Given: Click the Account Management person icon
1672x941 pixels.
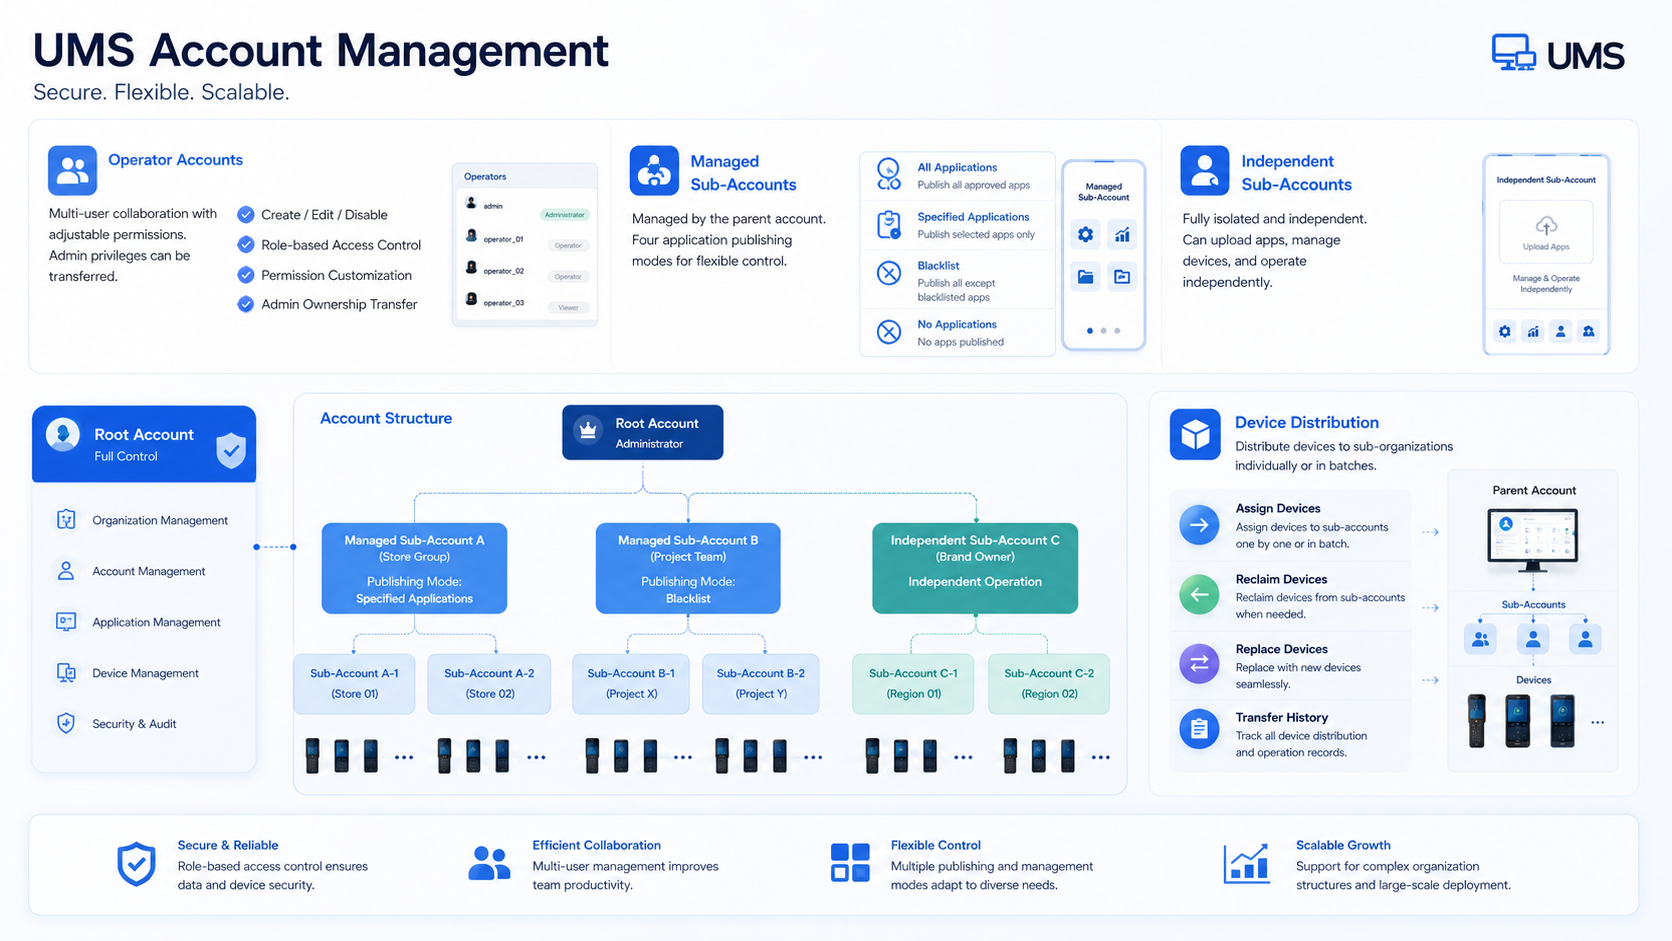Looking at the screenshot, I should pyautogui.click(x=66, y=571).
